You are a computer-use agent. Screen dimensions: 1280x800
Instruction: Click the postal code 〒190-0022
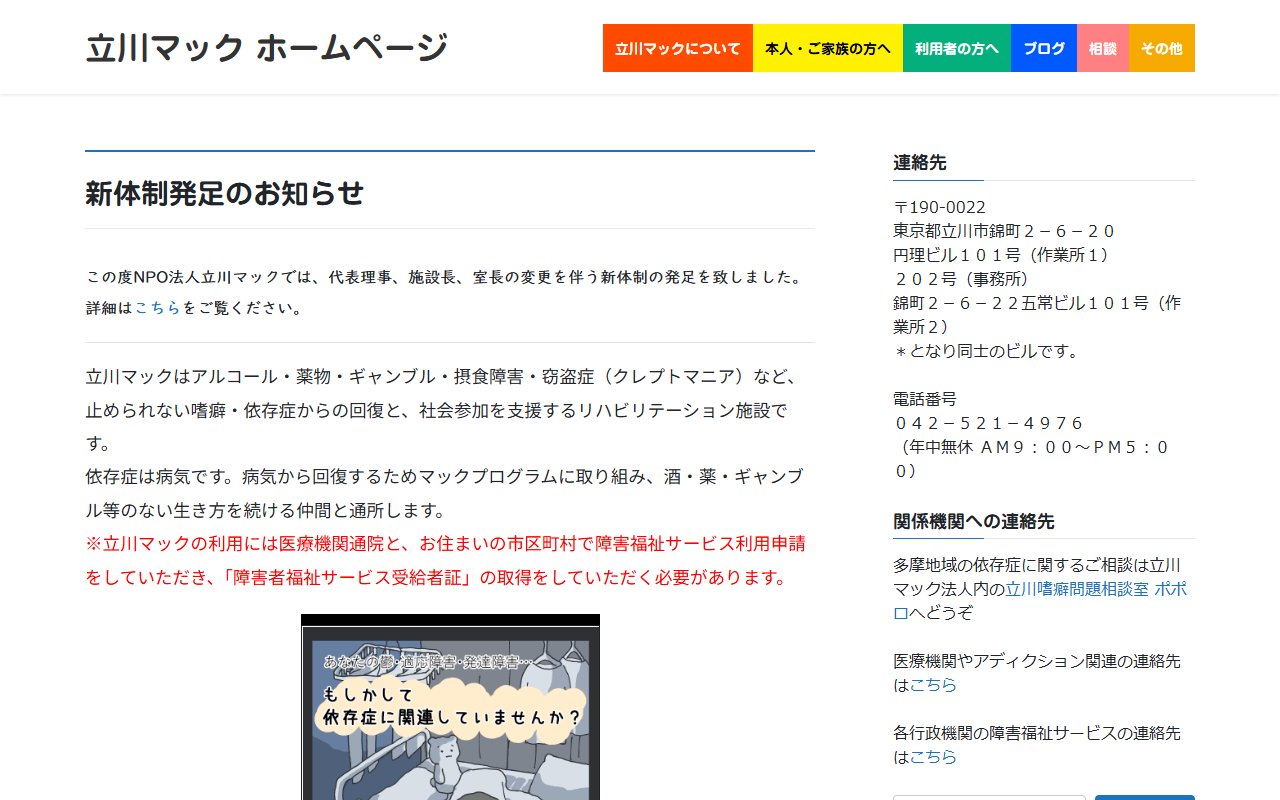click(940, 207)
